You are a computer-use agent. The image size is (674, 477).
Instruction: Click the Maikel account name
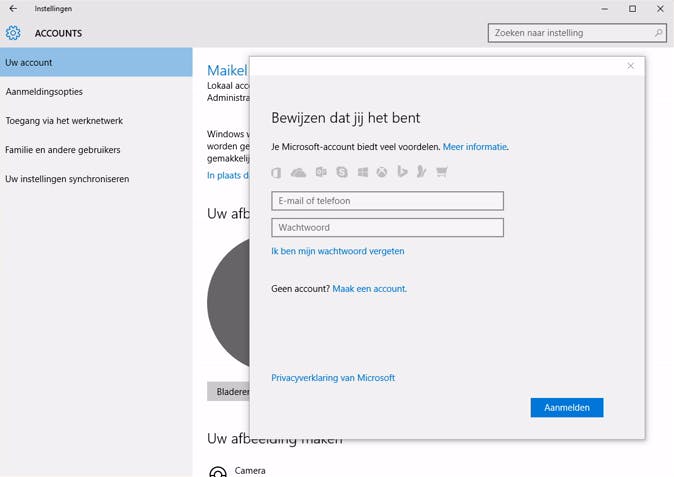pyautogui.click(x=227, y=70)
